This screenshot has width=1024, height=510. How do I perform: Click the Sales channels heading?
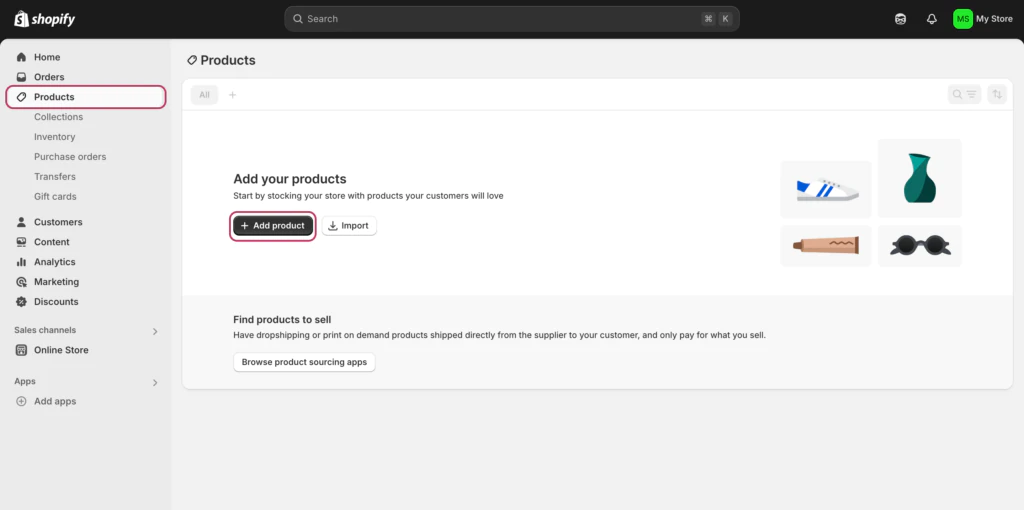[45, 330]
